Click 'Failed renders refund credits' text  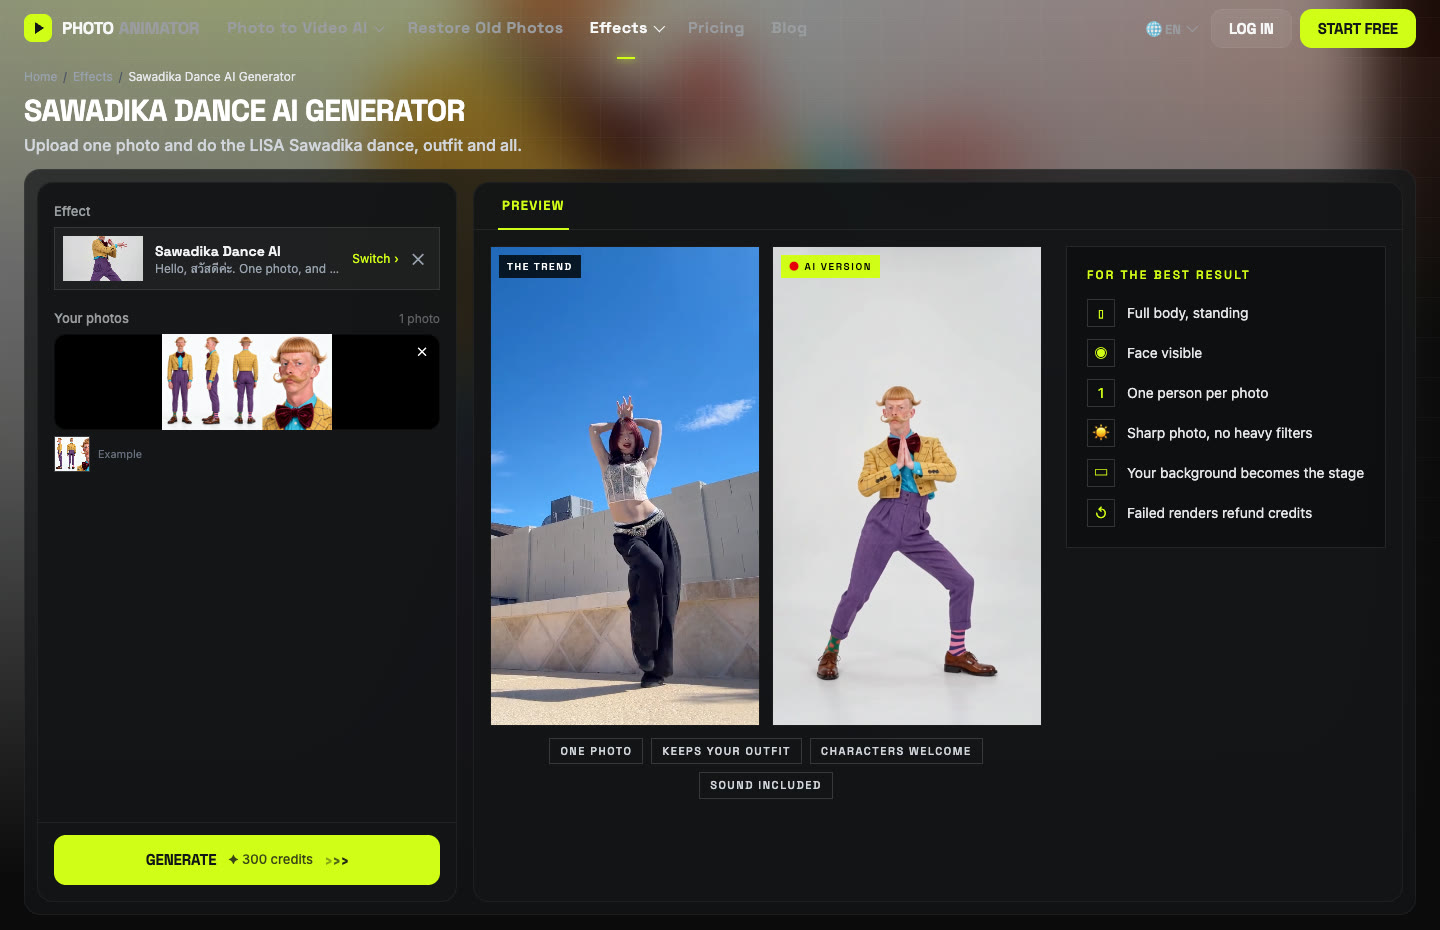[x=1219, y=513]
